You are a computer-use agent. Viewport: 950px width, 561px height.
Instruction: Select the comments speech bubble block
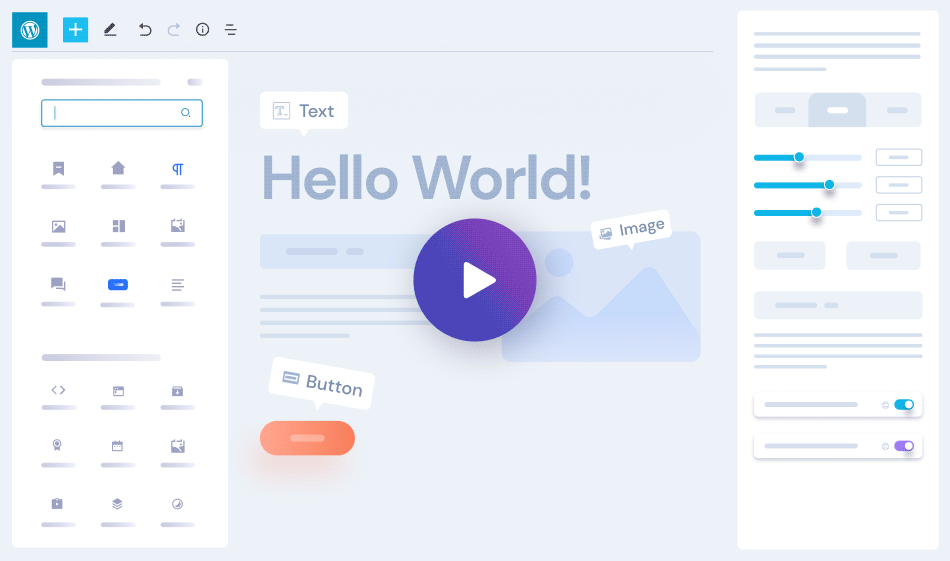coord(58,284)
